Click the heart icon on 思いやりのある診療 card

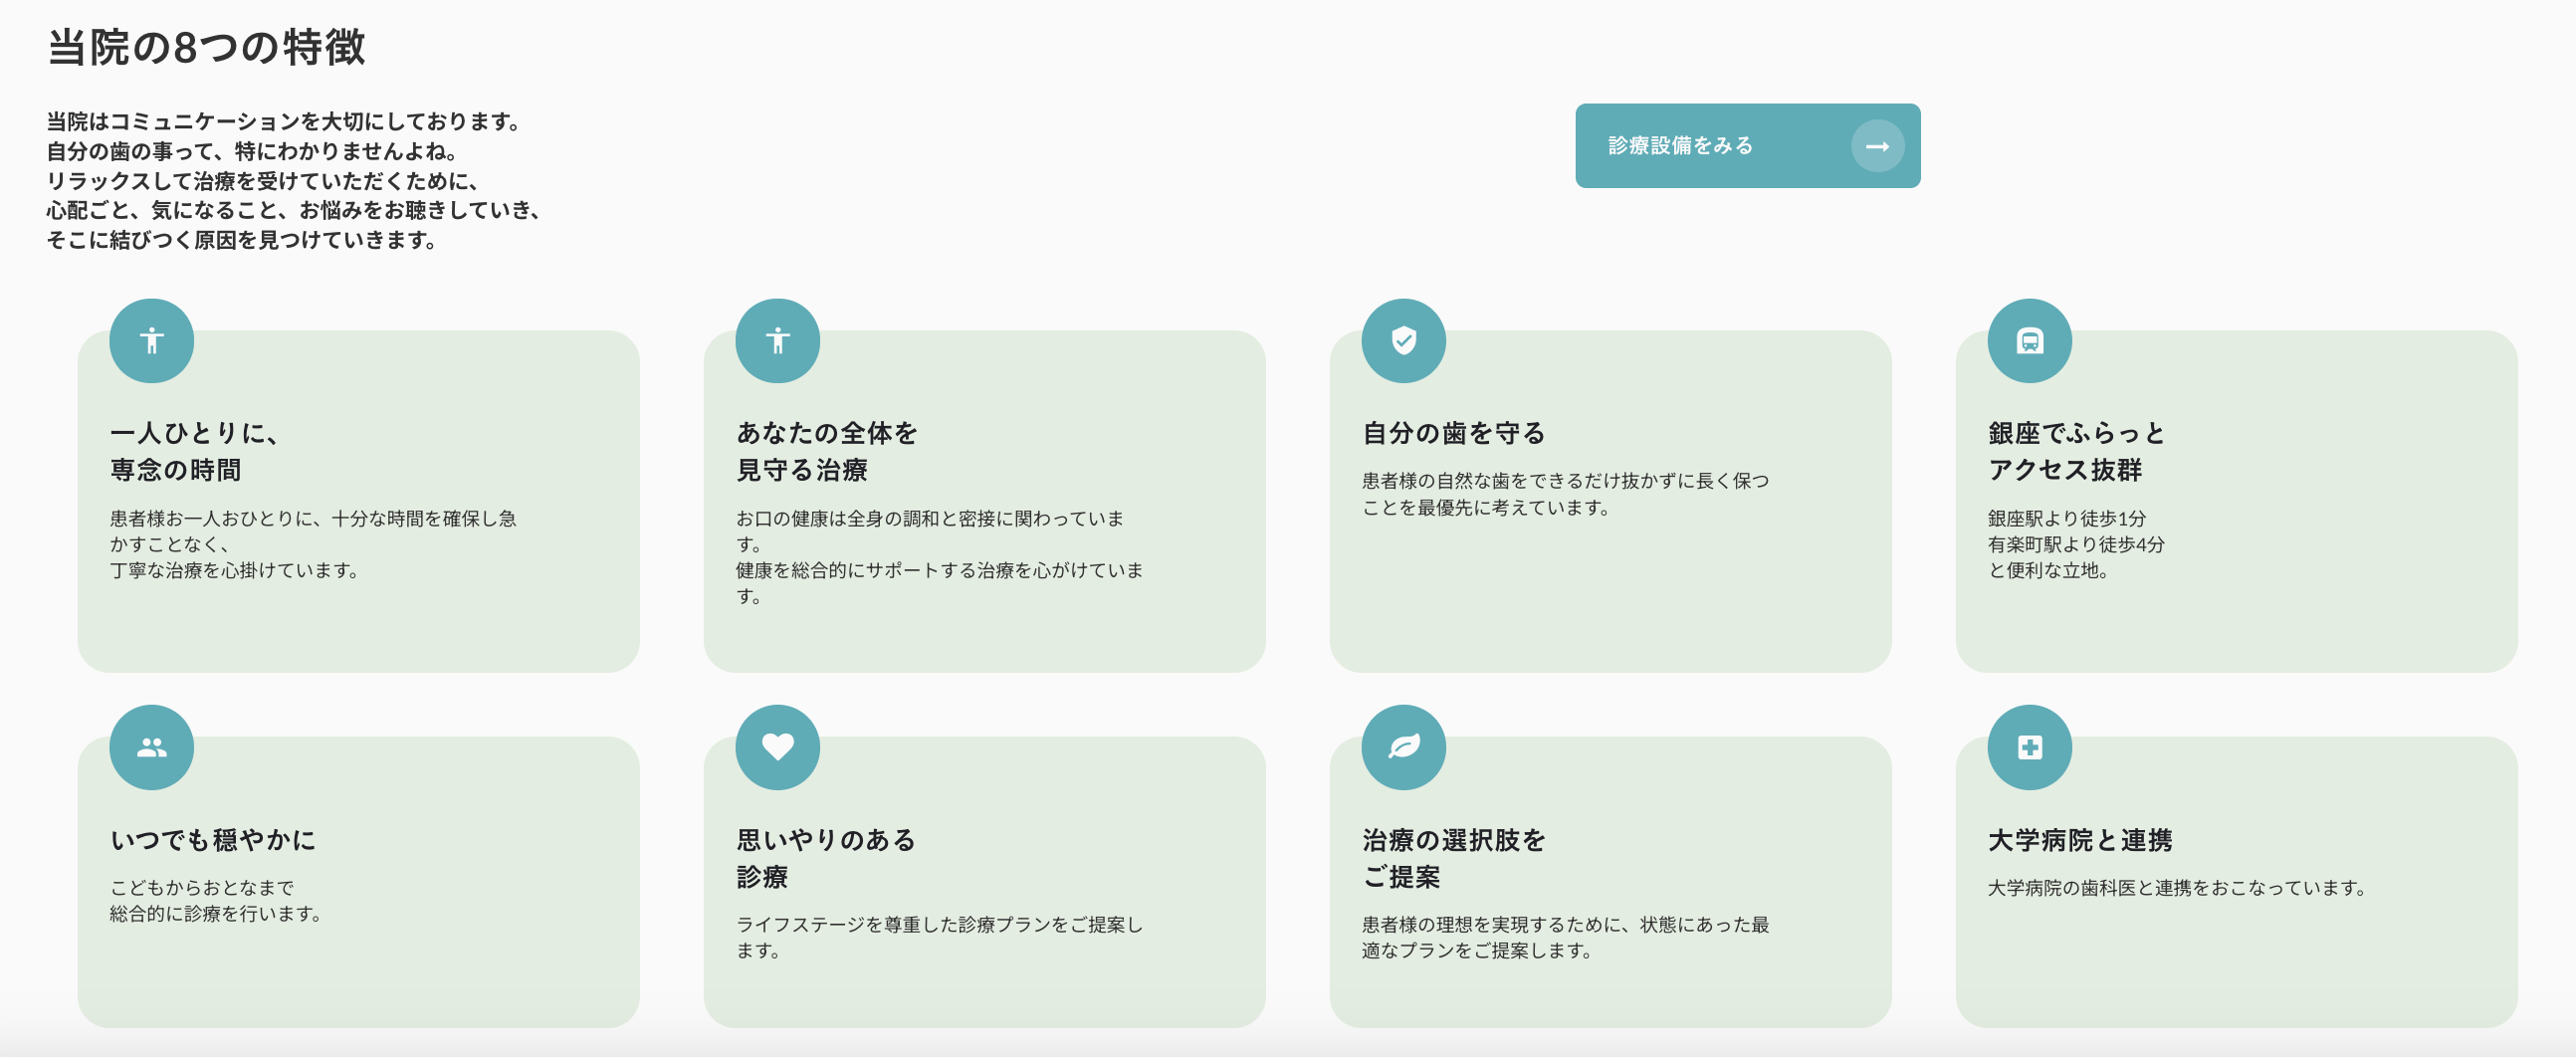click(x=777, y=747)
